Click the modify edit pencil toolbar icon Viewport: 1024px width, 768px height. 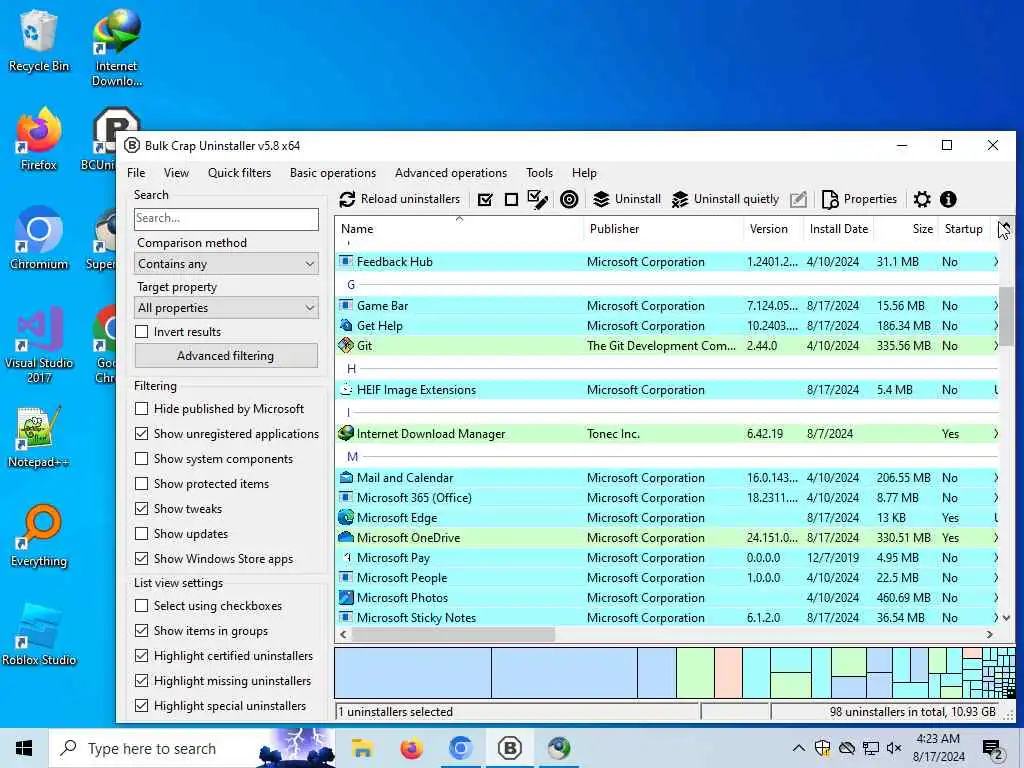[798, 199]
